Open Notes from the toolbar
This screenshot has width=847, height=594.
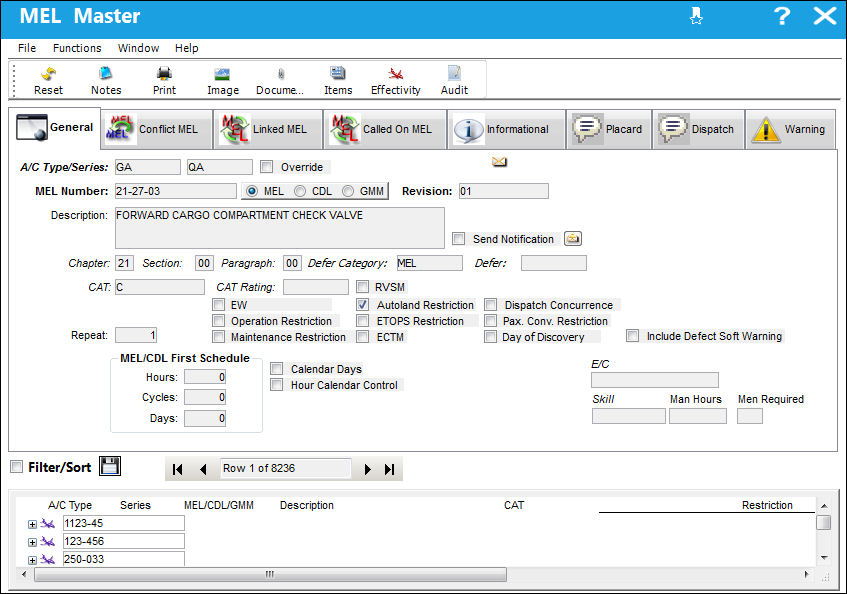coord(106,73)
